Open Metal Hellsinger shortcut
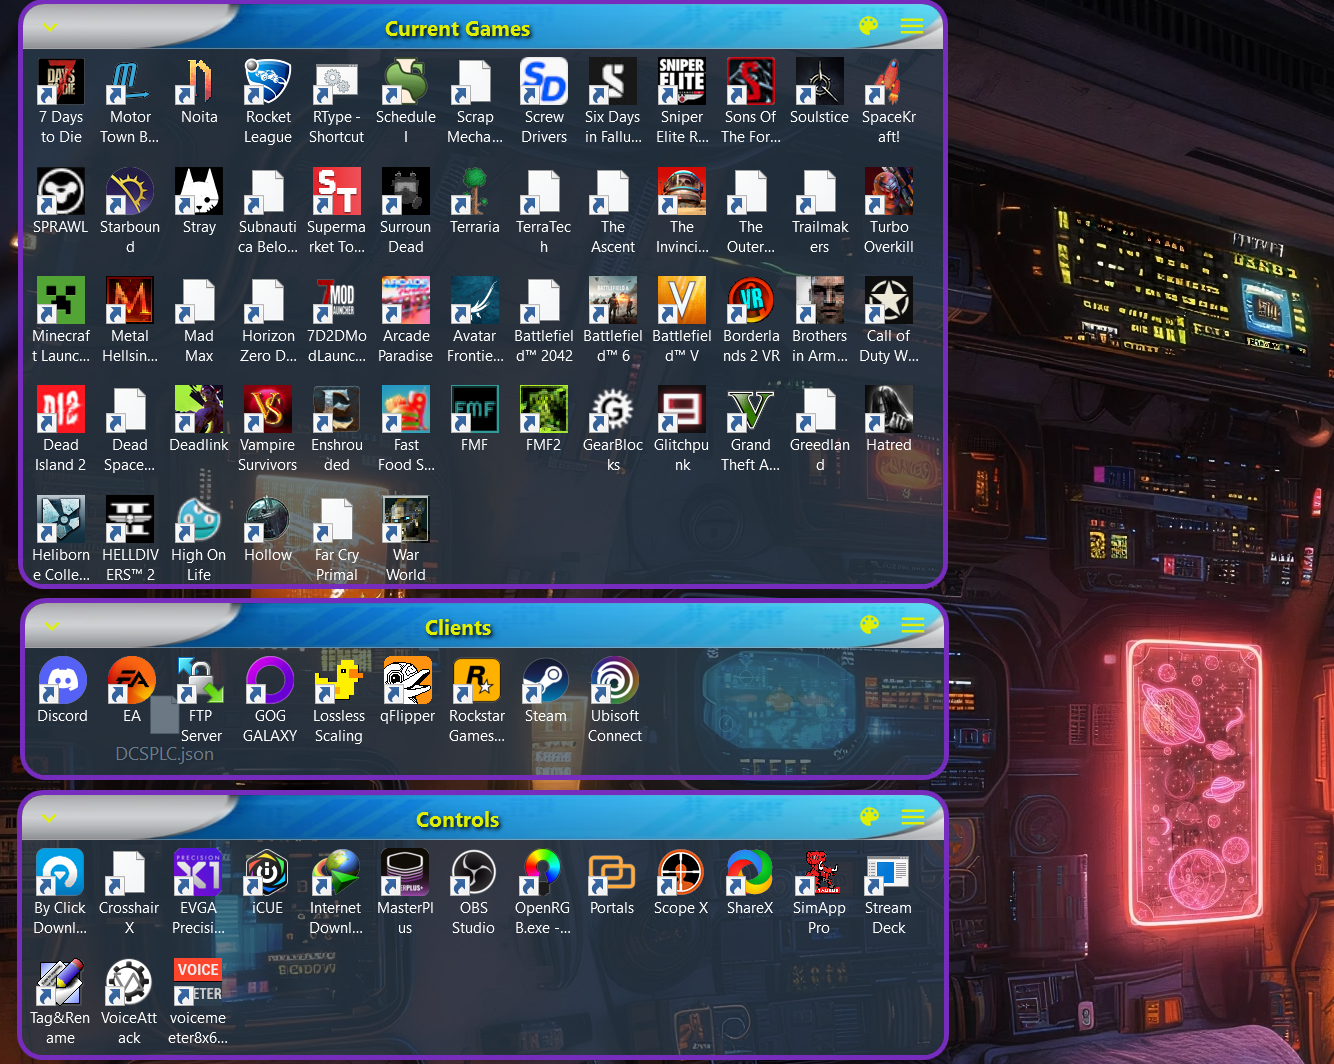The height and width of the screenshot is (1064, 1334). pos(130,301)
